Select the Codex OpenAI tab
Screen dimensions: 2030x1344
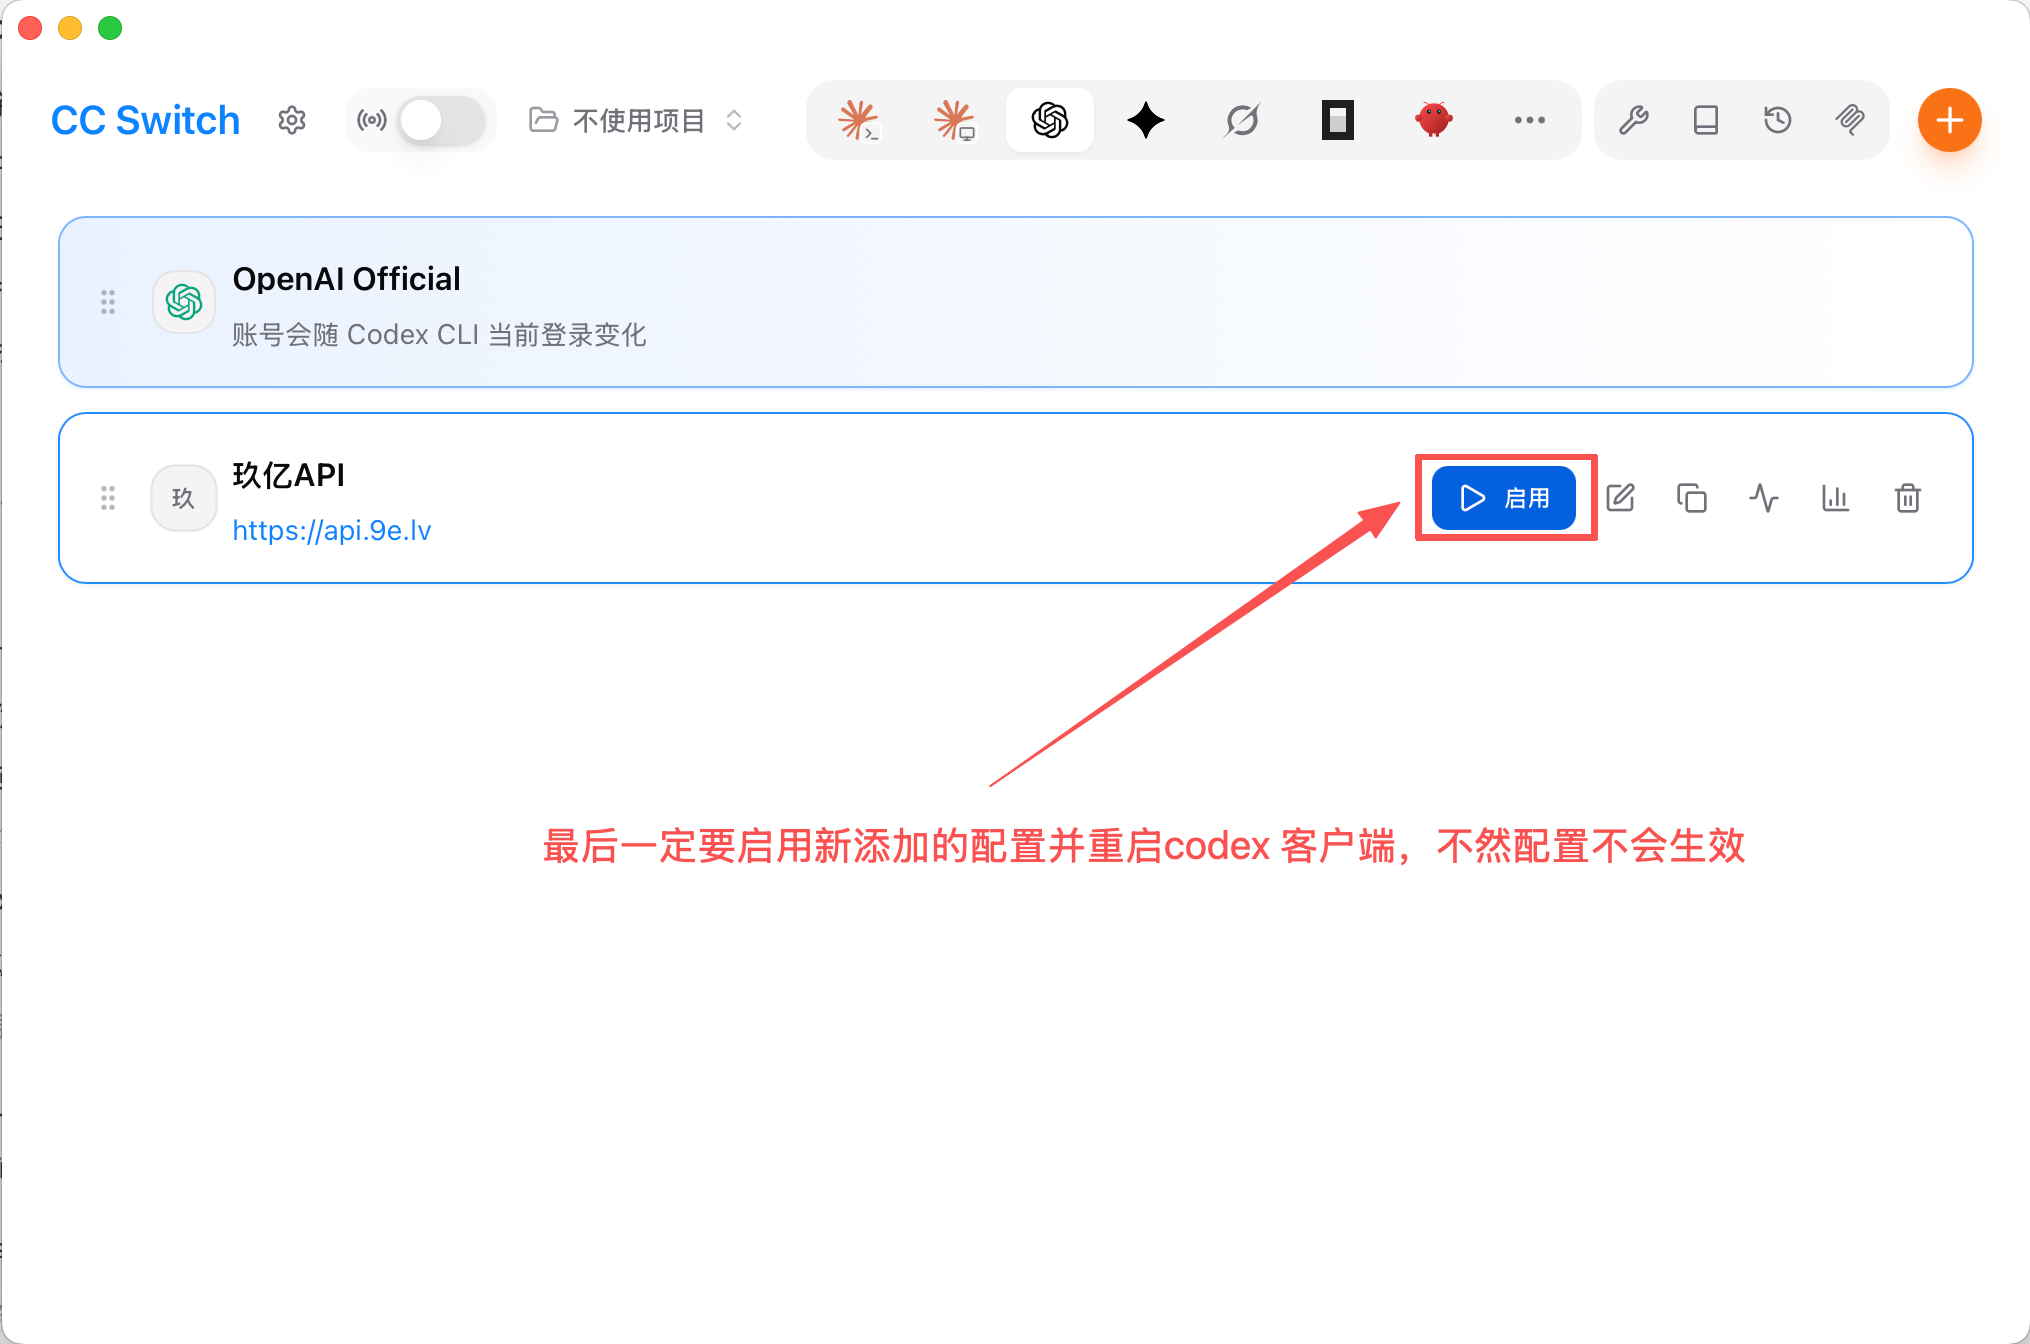coord(1050,120)
